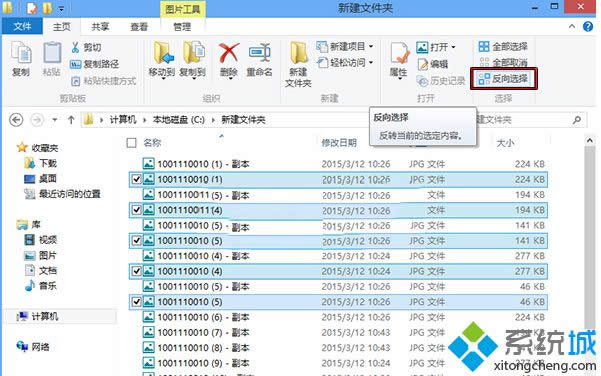Click the Cut (剪切) scissors icon
Image resolution: width=601 pixels, height=376 pixels.
pos(76,48)
